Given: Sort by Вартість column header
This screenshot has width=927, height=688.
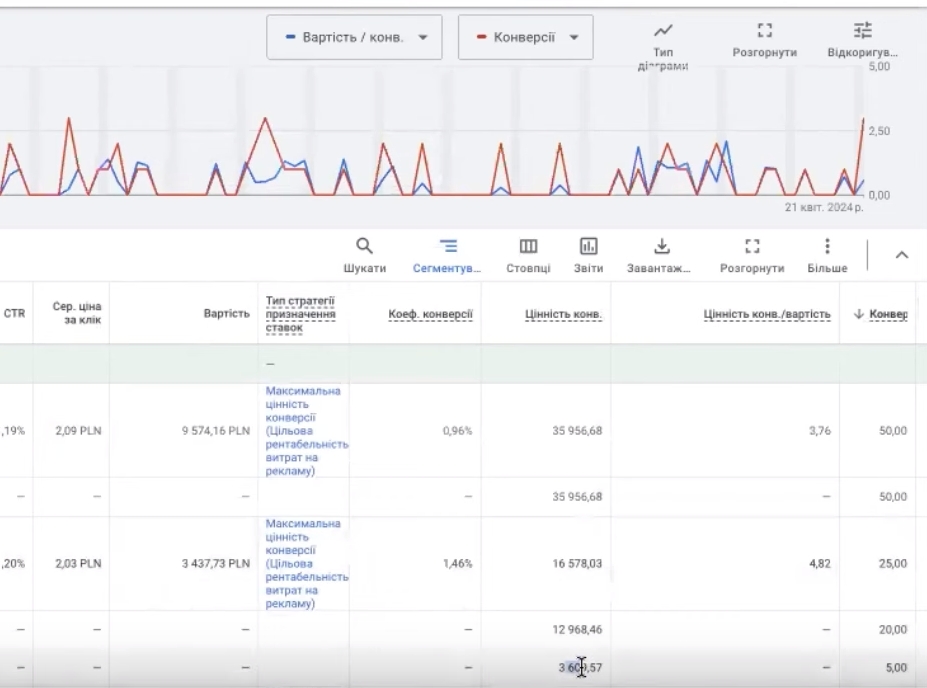Looking at the screenshot, I should click(x=228, y=314).
